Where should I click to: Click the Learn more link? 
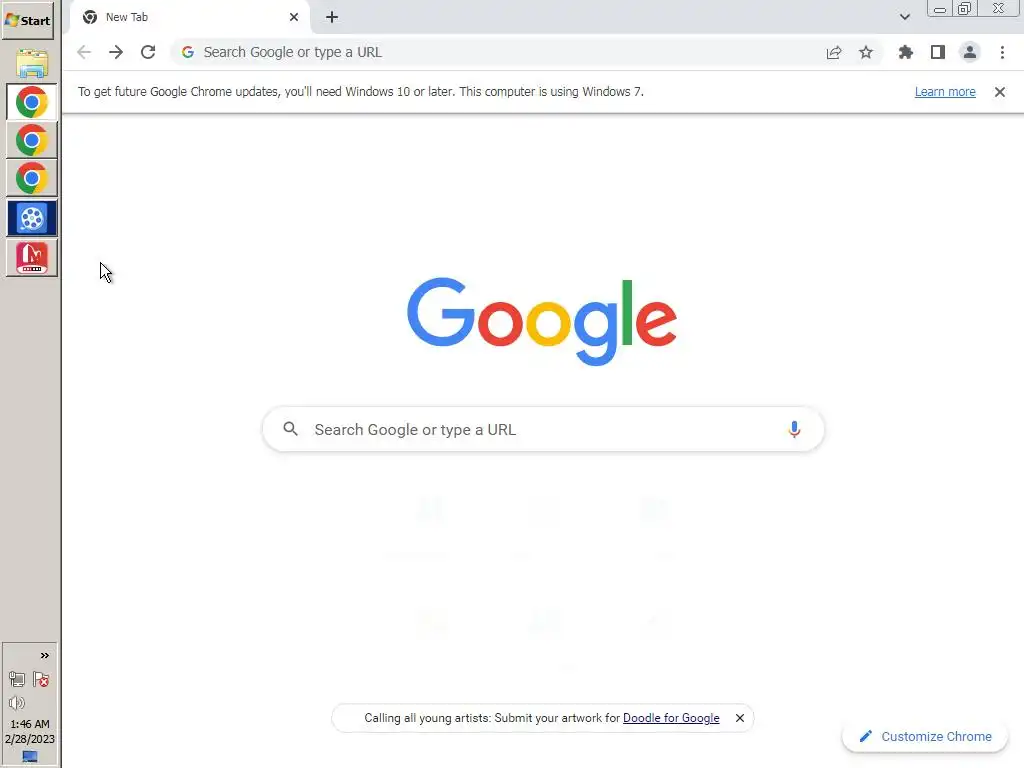pyautogui.click(x=945, y=91)
